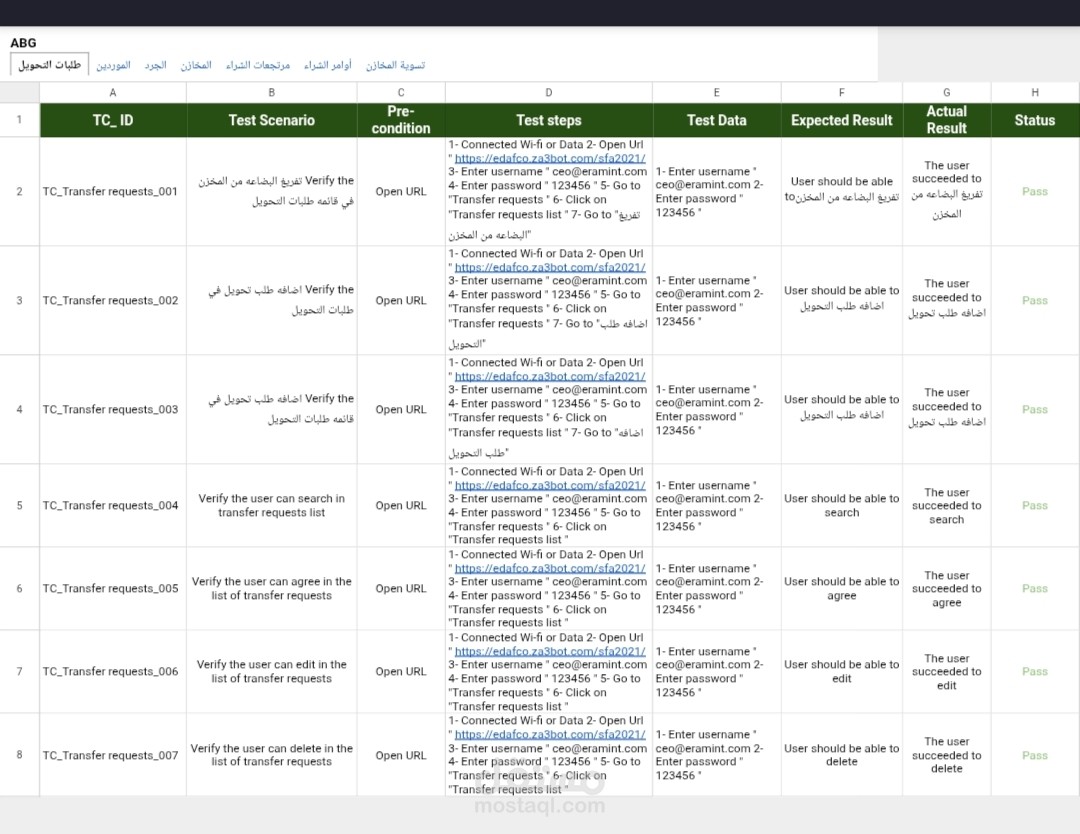Viewport: 1080px width, 834px height.
Task: Open the طلبات التحويل sheet tab
Action: (x=50, y=65)
